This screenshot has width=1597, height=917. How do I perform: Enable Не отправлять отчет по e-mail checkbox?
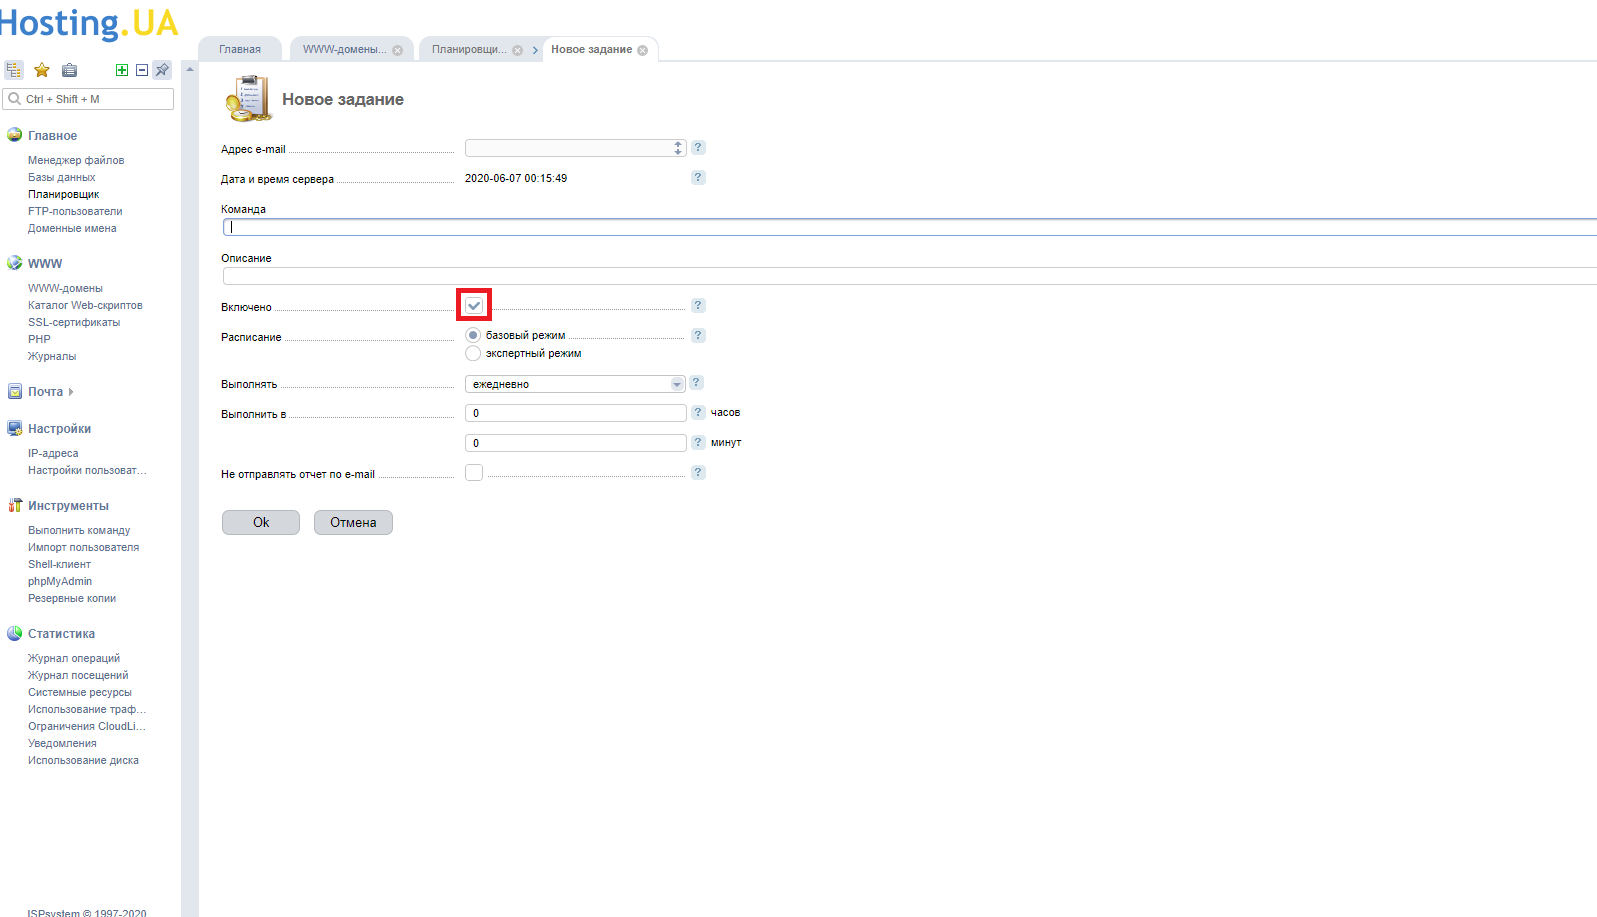(474, 473)
